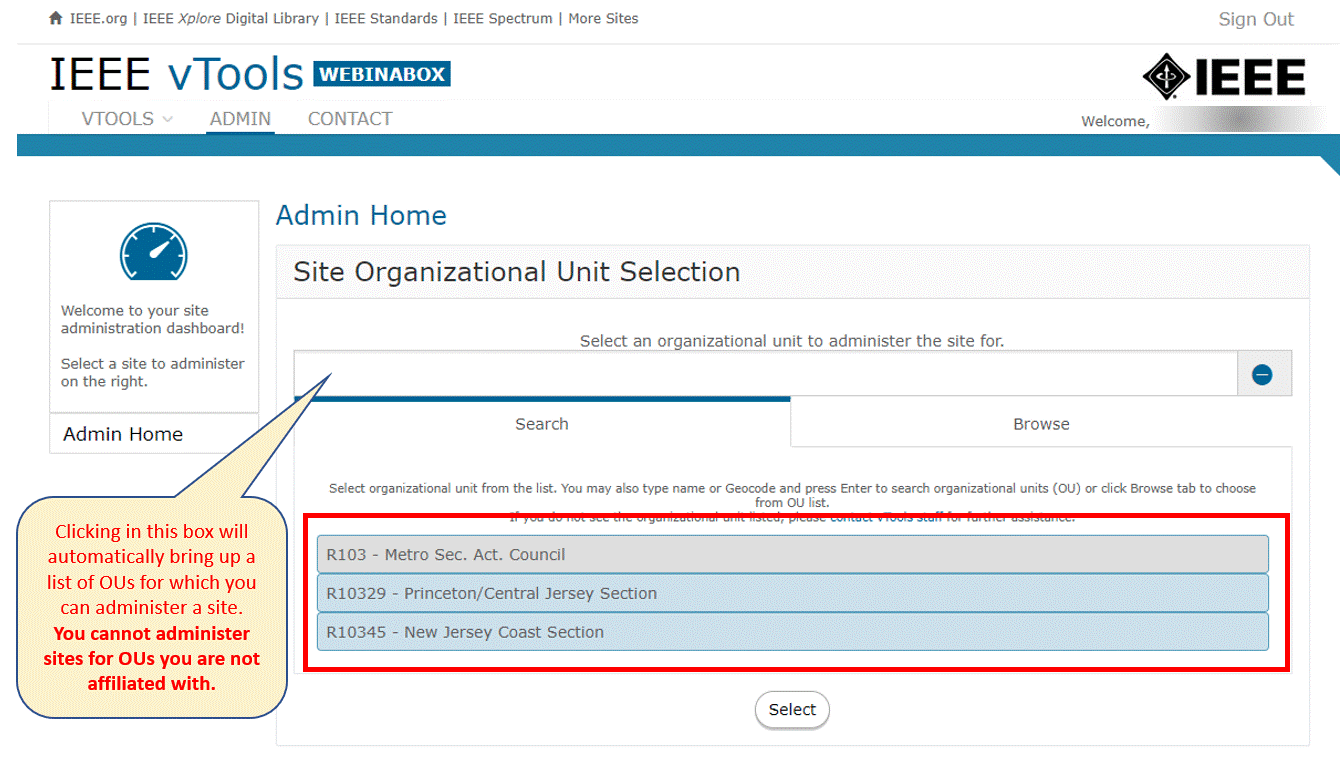Switch to the Search tab
The width and height of the screenshot is (1340, 776).
click(x=542, y=424)
